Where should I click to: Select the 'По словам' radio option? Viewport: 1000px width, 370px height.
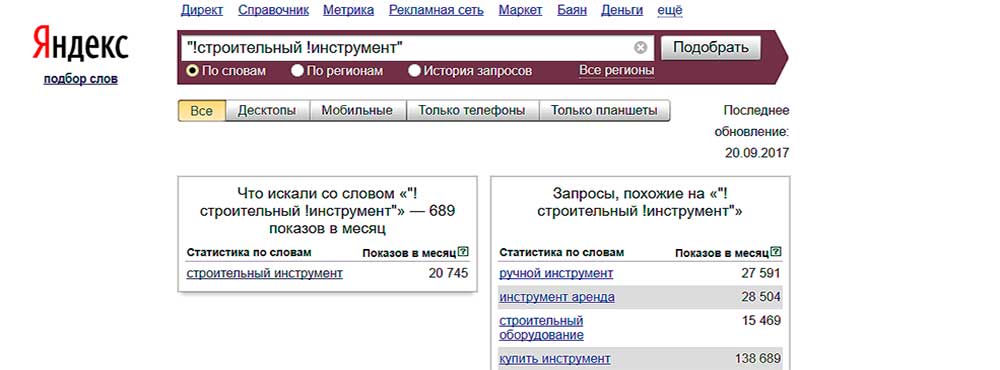point(192,71)
